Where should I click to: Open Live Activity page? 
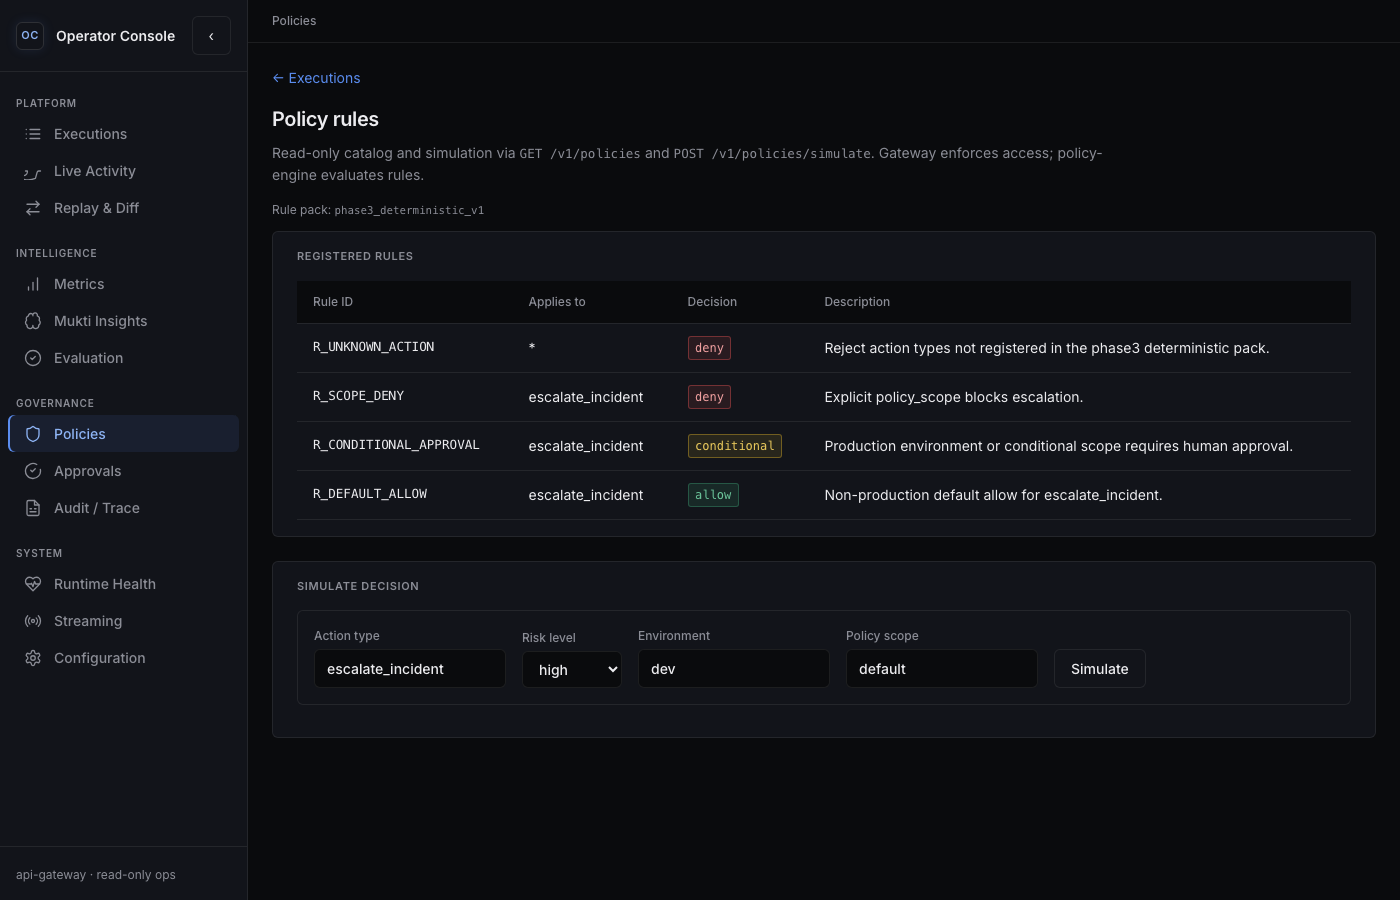coord(124,171)
